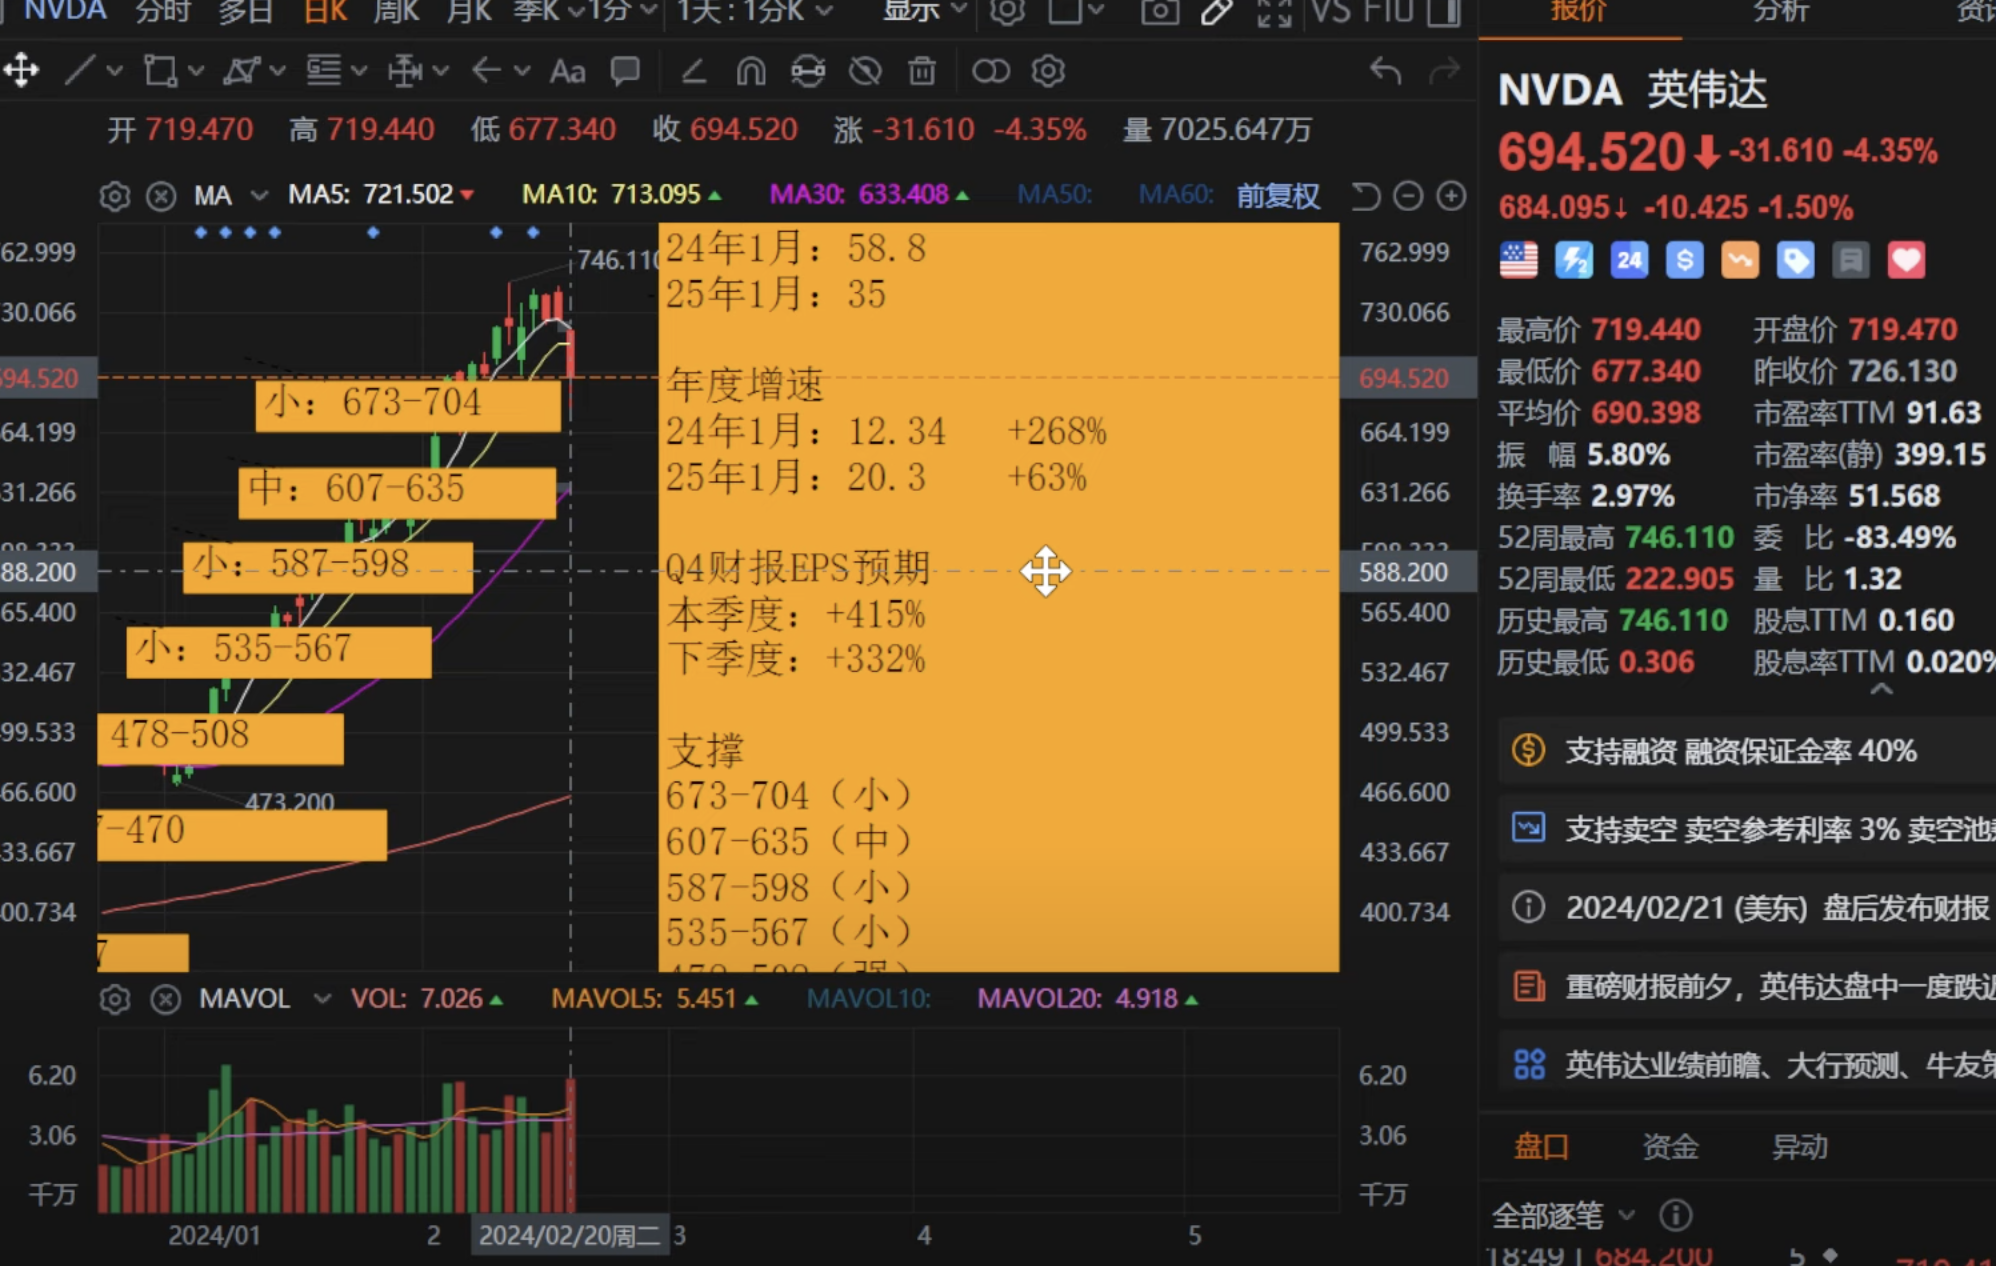Toggle MA5 moving average line

381,194
